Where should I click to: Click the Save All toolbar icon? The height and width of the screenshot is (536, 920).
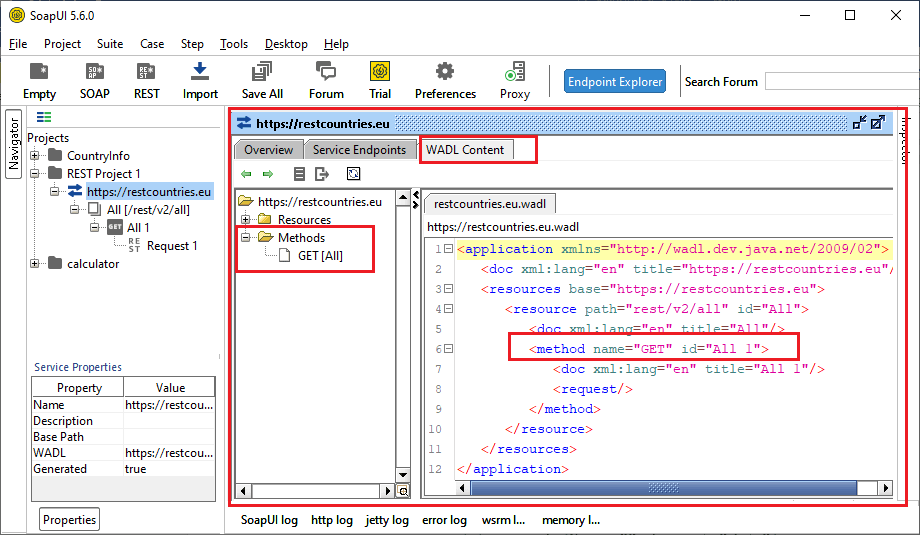click(x=262, y=72)
